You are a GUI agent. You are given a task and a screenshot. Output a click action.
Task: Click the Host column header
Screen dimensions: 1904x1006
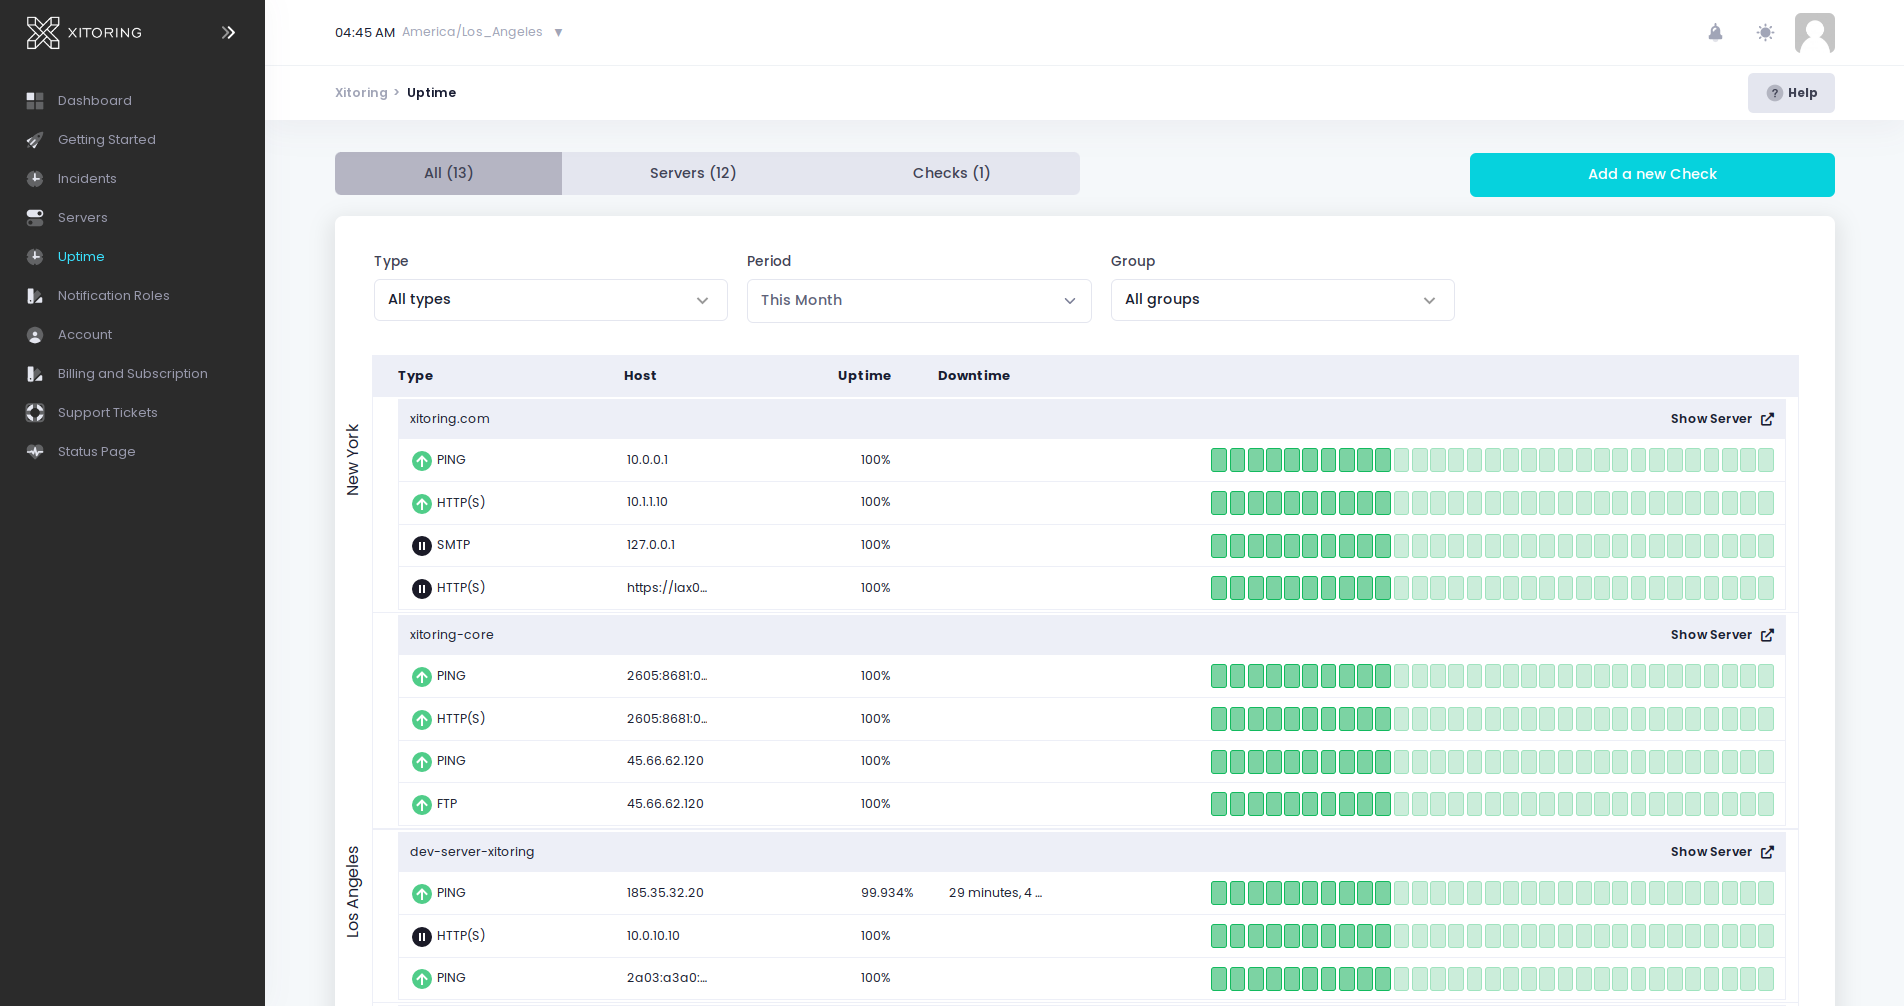click(x=640, y=376)
